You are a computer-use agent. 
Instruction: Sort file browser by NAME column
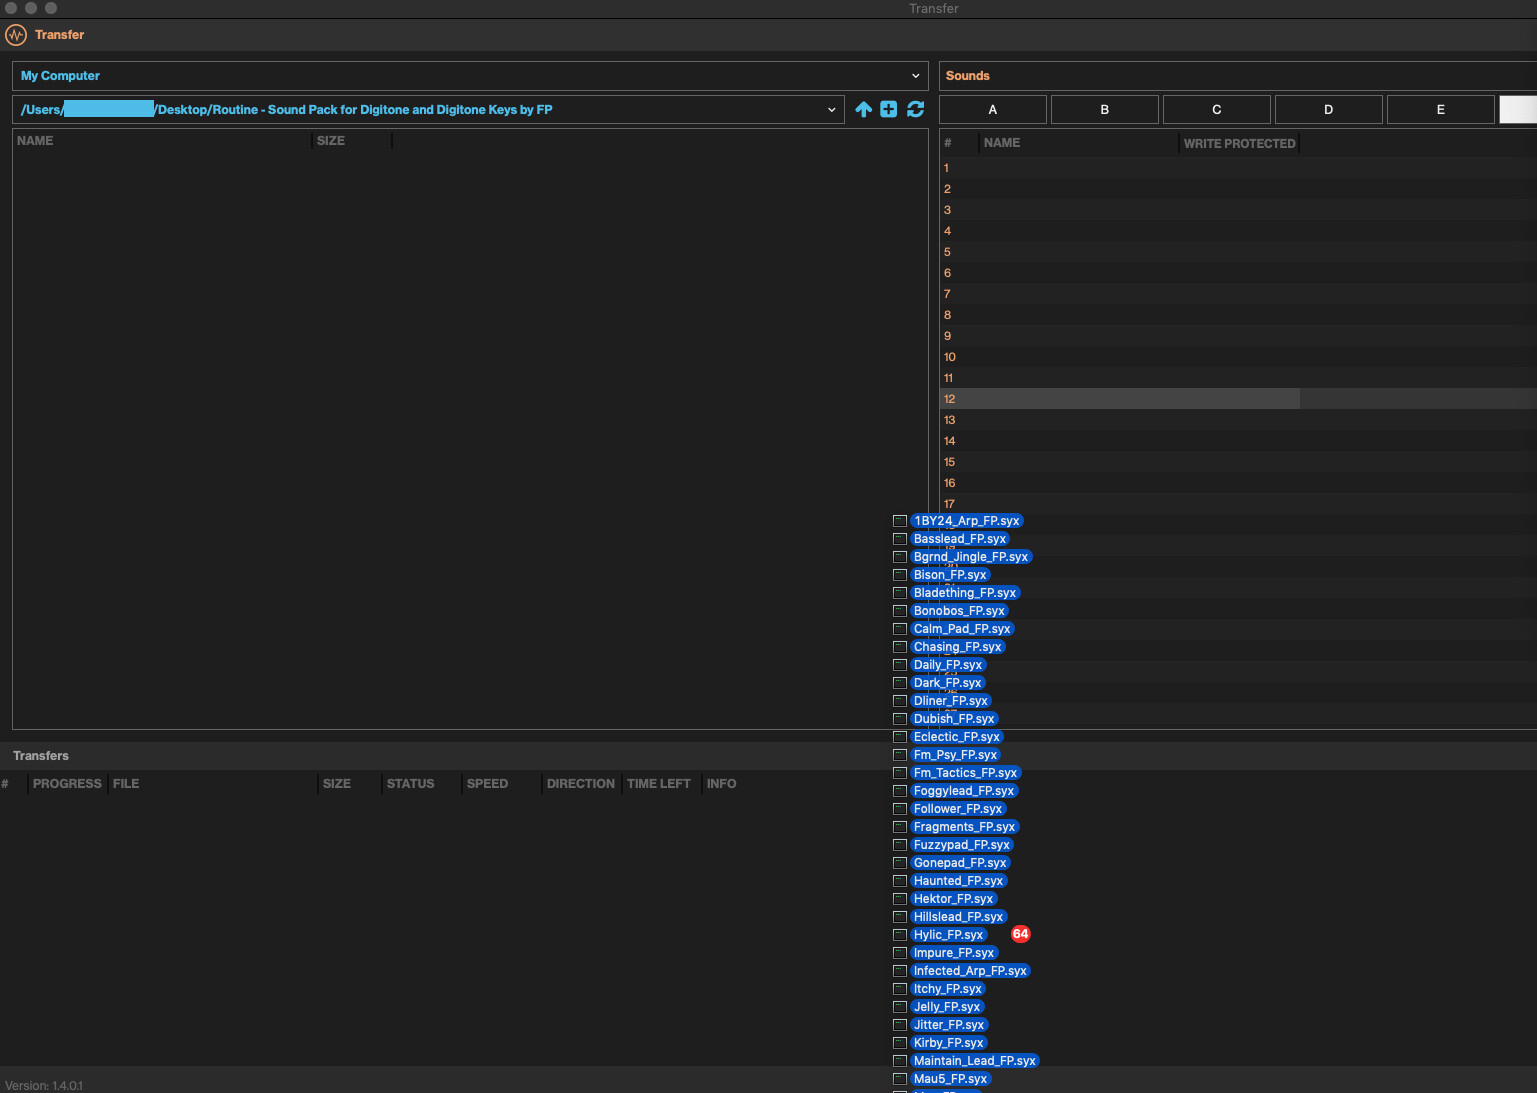(x=35, y=141)
